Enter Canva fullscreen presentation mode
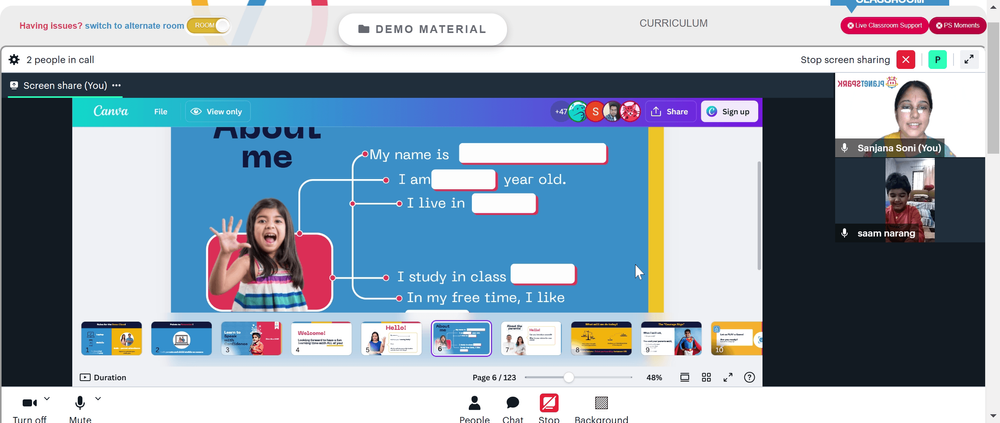This screenshot has width=1000, height=423. [728, 377]
